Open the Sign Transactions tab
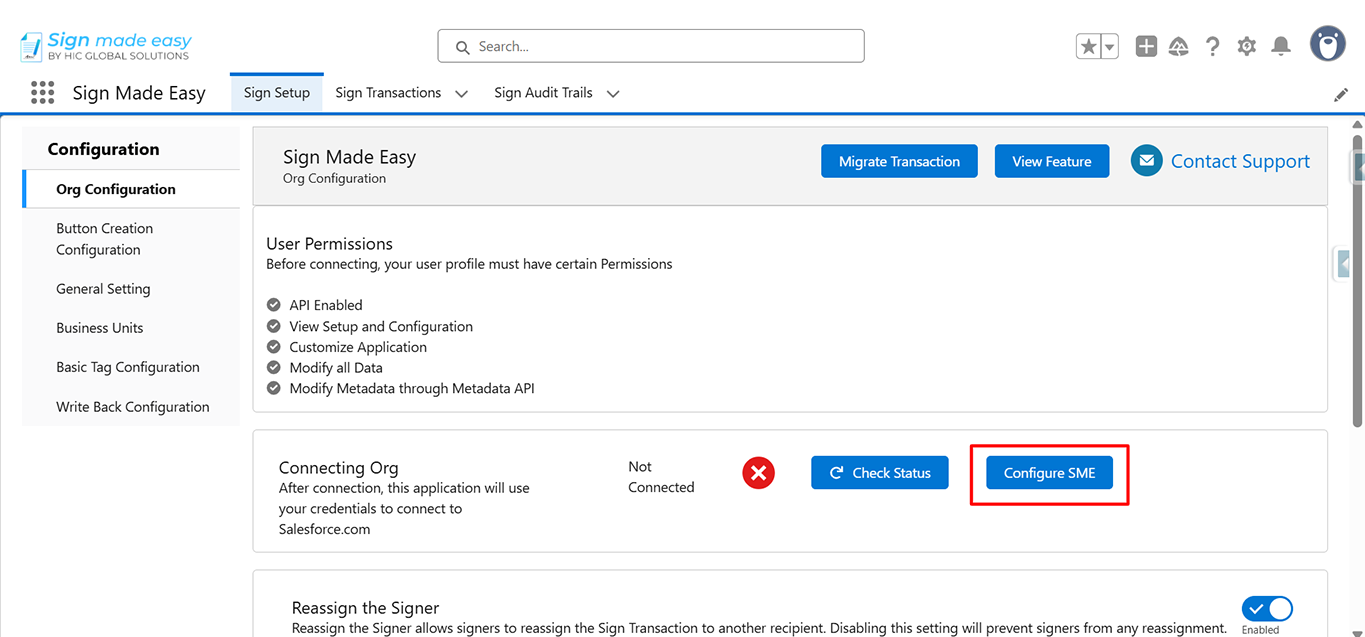Image resolution: width=1365 pixels, height=637 pixels. [x=388, y=93]
